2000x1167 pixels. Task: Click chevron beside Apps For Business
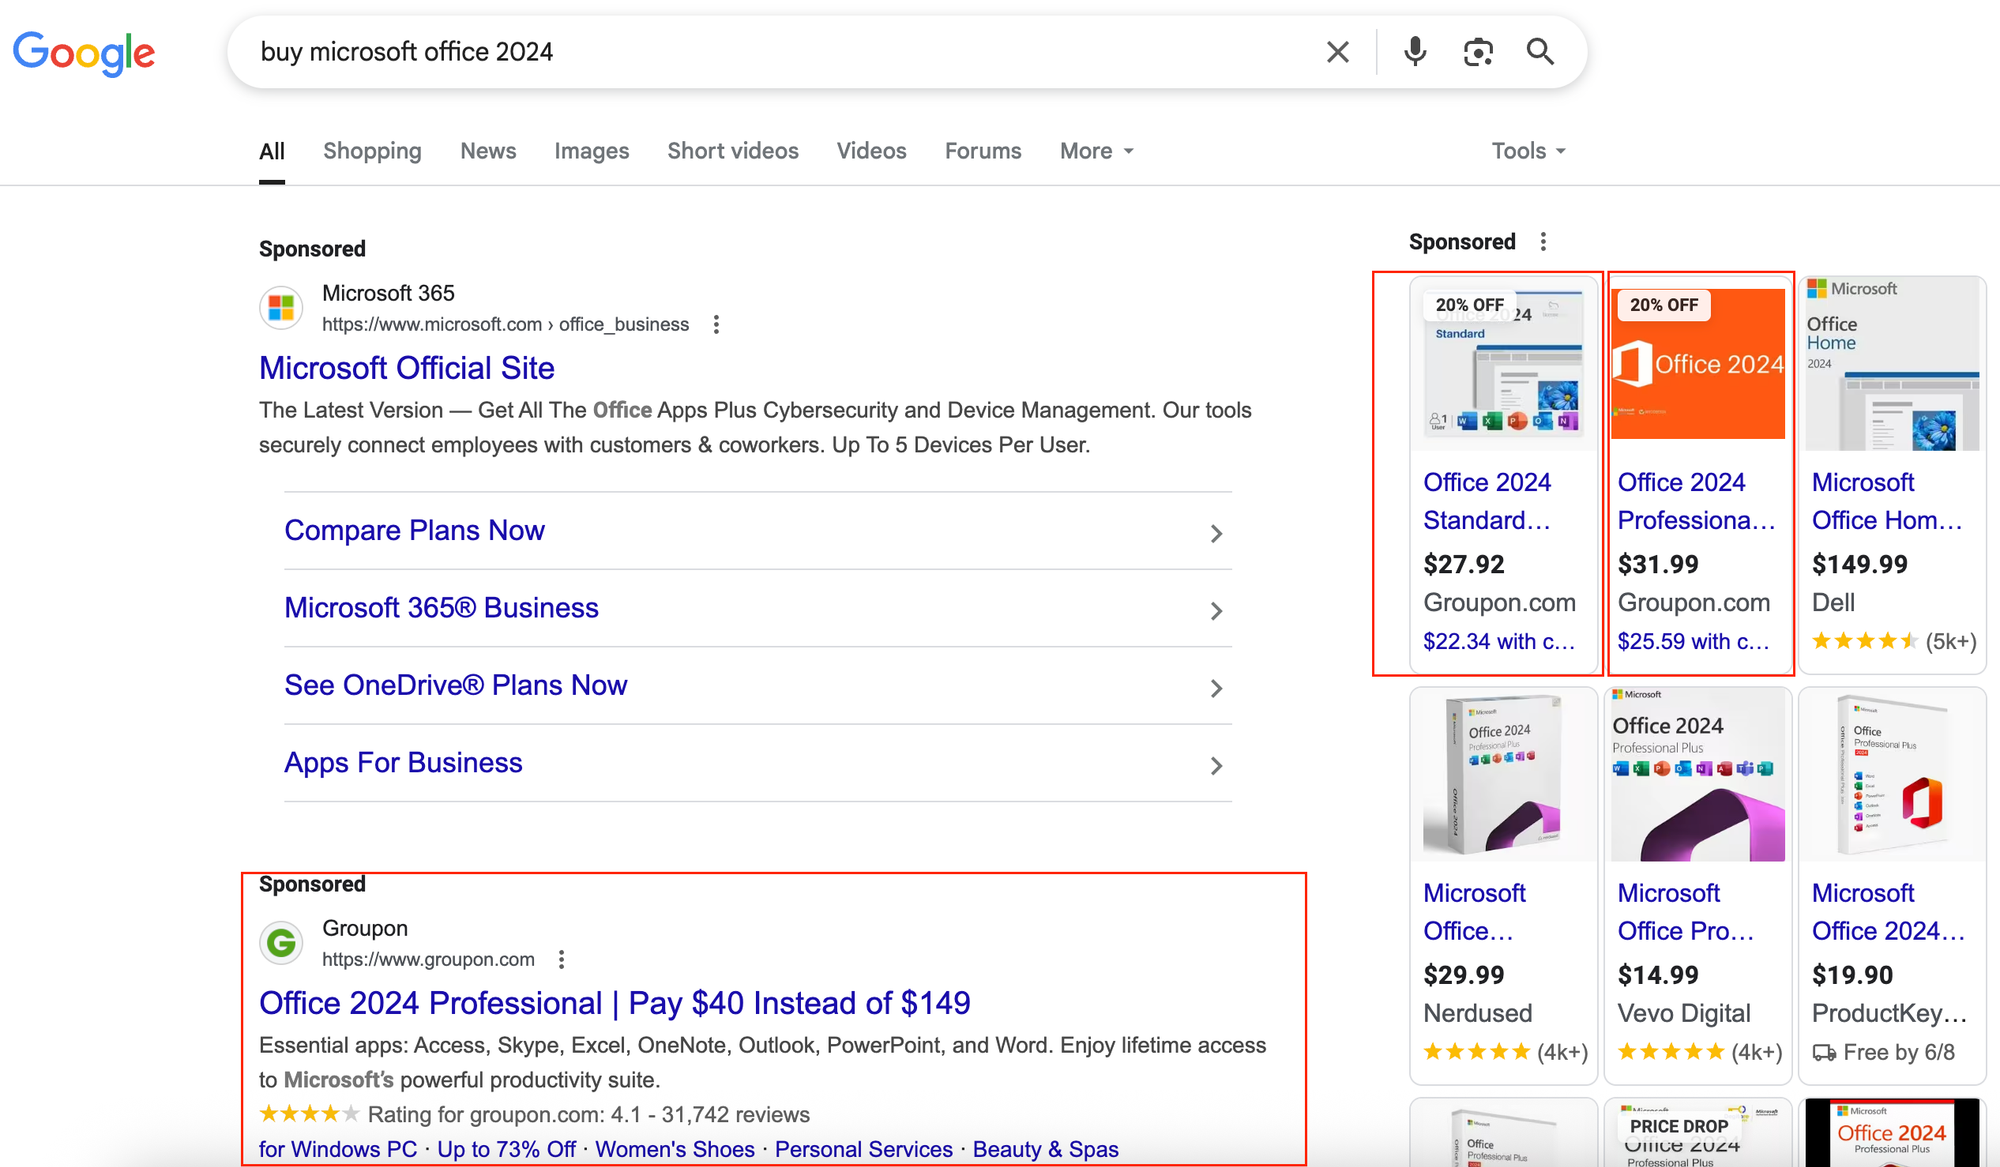click(x=1216, y=766)
